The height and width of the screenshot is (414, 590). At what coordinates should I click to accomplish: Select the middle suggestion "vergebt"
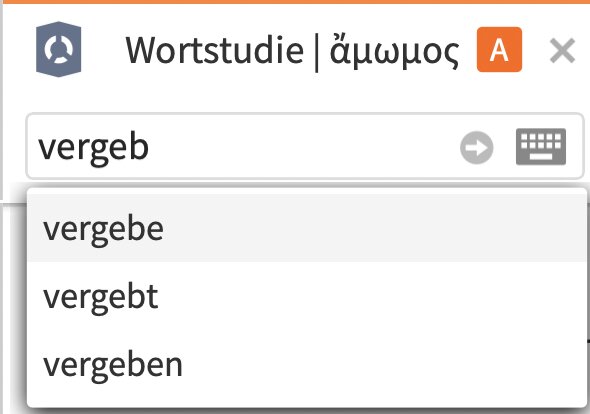(307, 297)
